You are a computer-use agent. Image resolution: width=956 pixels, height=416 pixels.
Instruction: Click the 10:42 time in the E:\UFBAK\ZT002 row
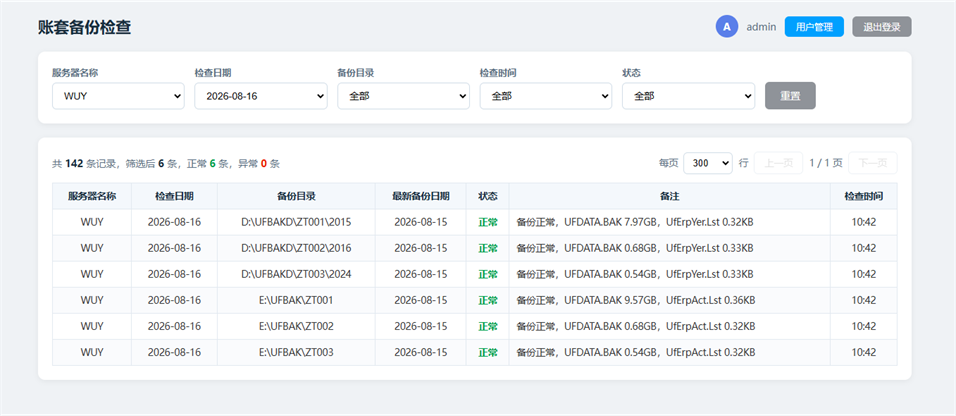[x=864, y=326]
